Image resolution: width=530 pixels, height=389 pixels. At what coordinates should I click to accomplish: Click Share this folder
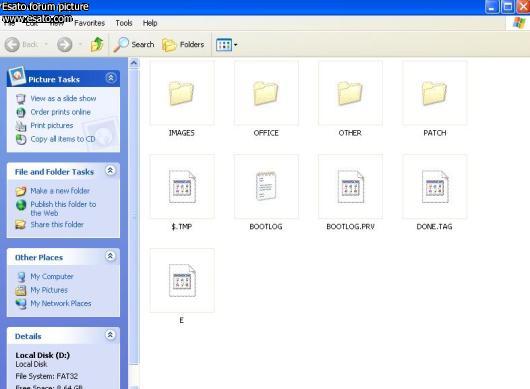coord(57,224)
